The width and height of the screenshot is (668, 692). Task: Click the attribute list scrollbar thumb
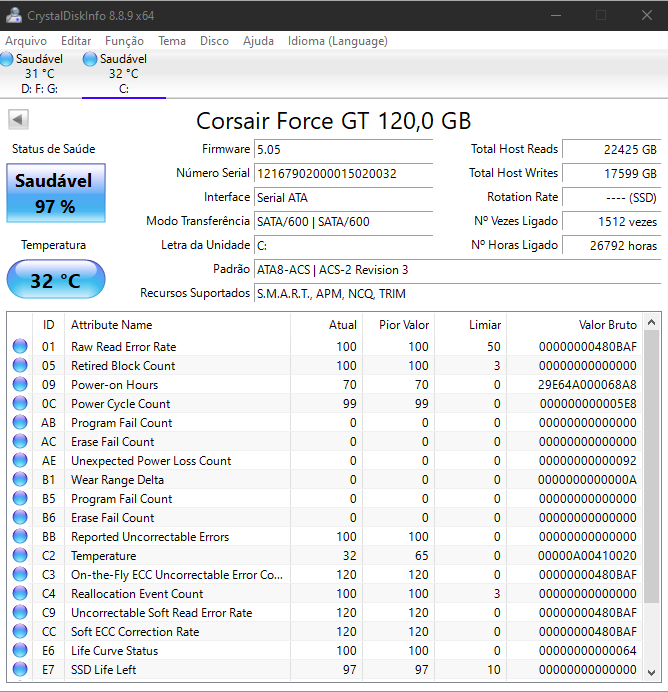(652, 467)
